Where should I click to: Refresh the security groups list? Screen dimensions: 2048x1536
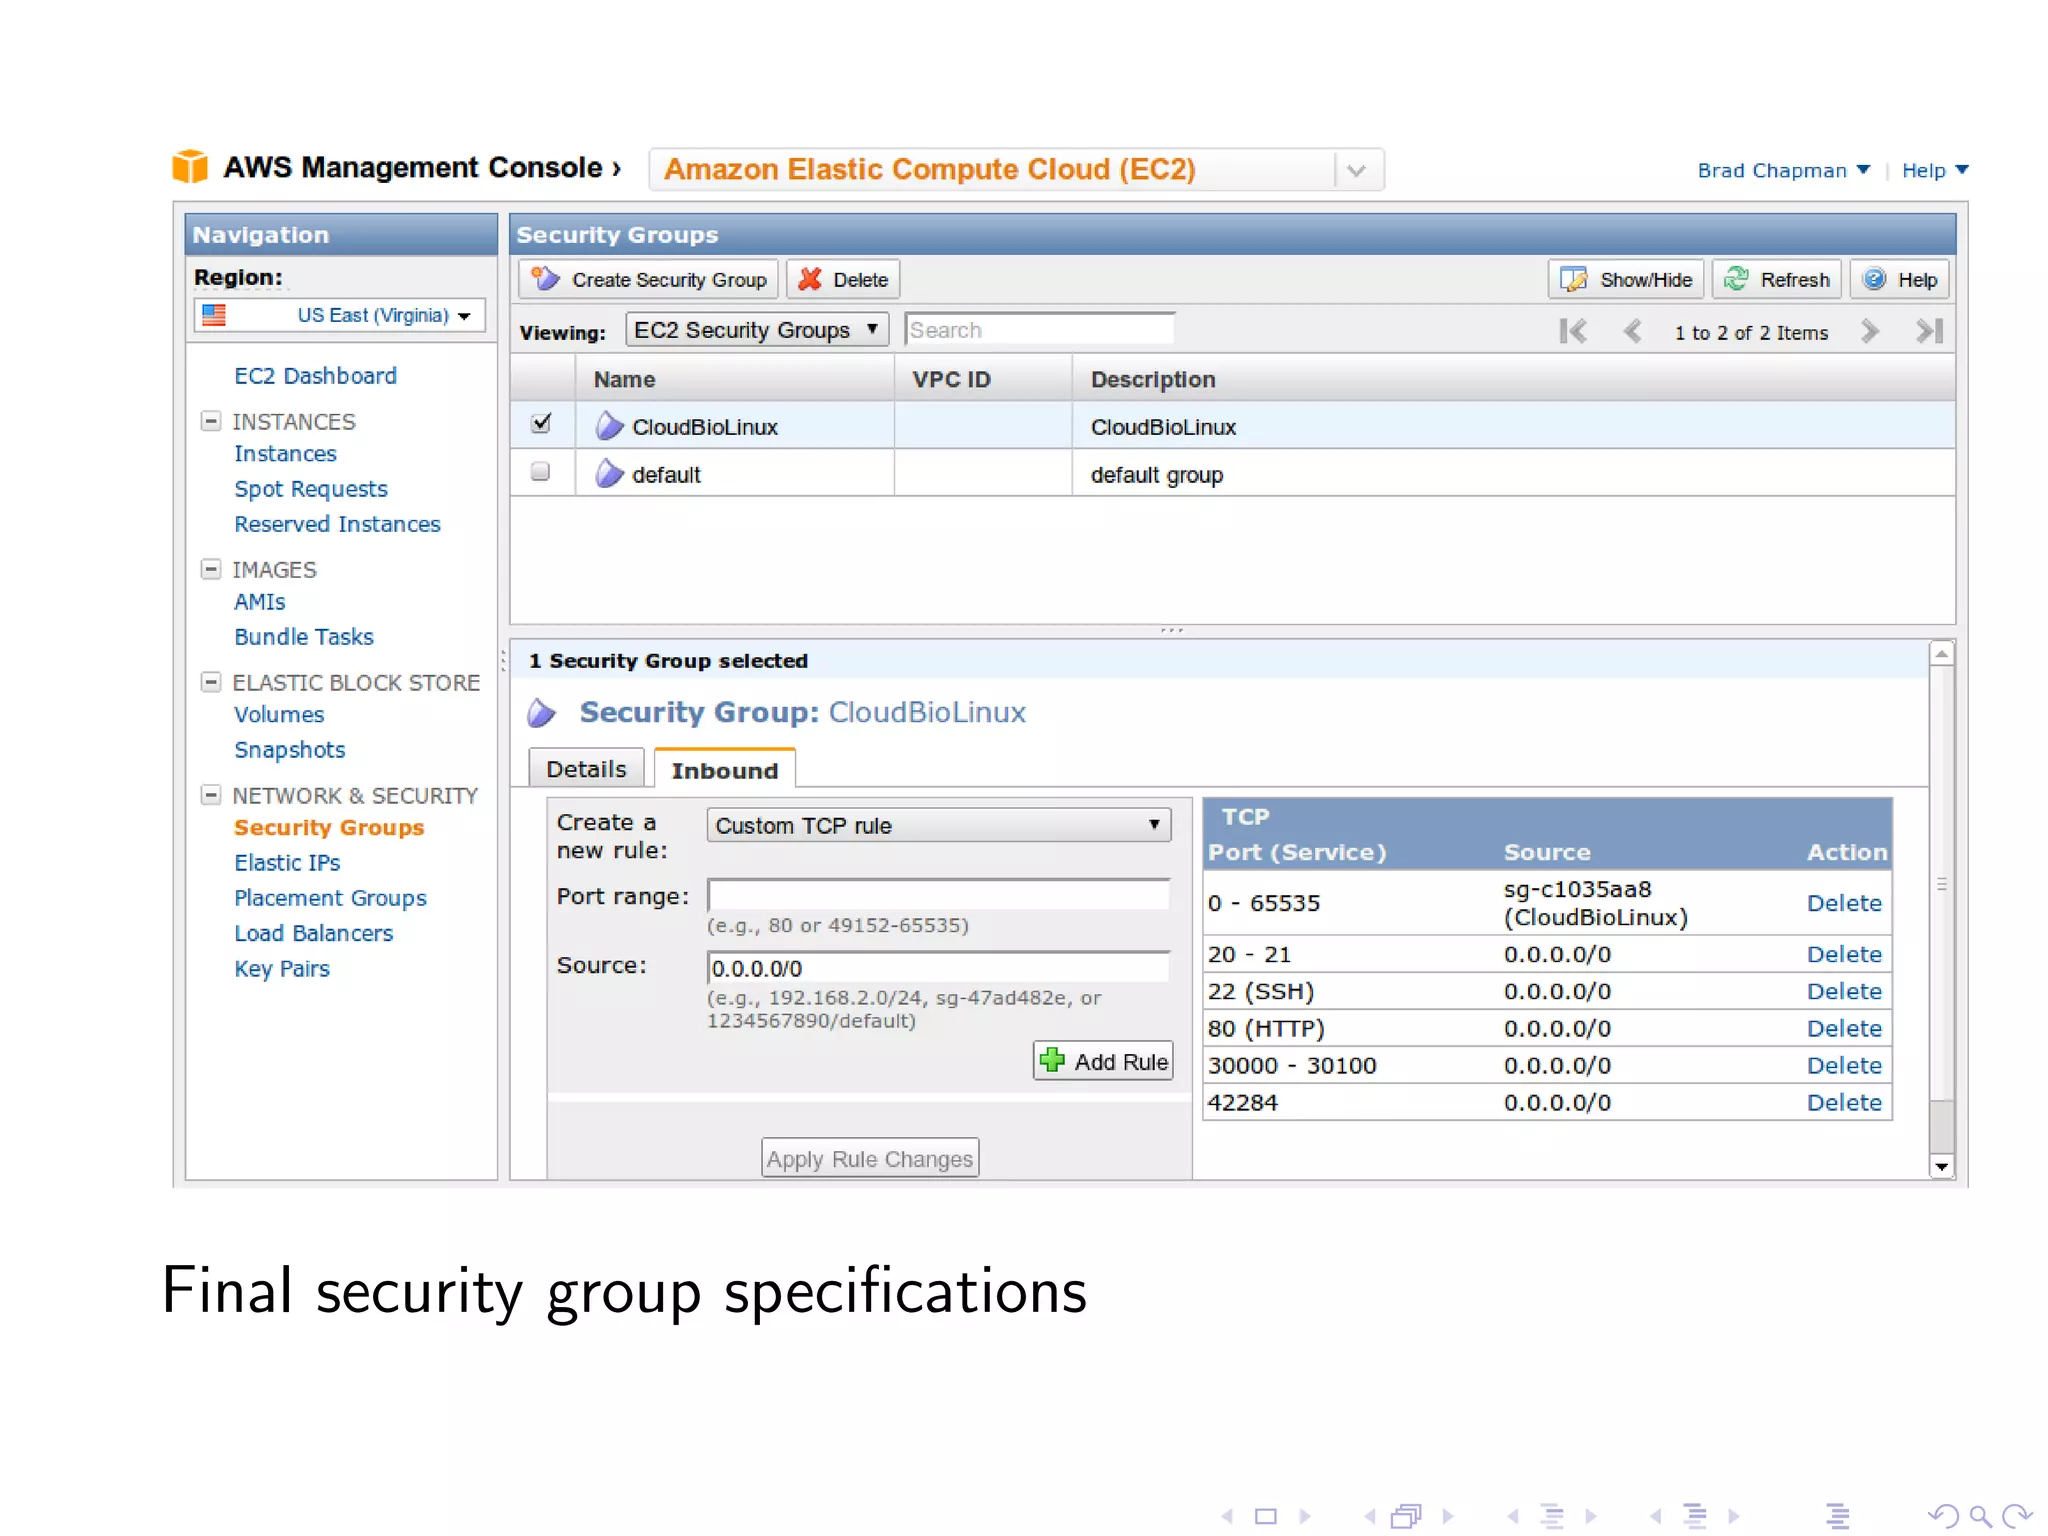(x=1777, y=280)
